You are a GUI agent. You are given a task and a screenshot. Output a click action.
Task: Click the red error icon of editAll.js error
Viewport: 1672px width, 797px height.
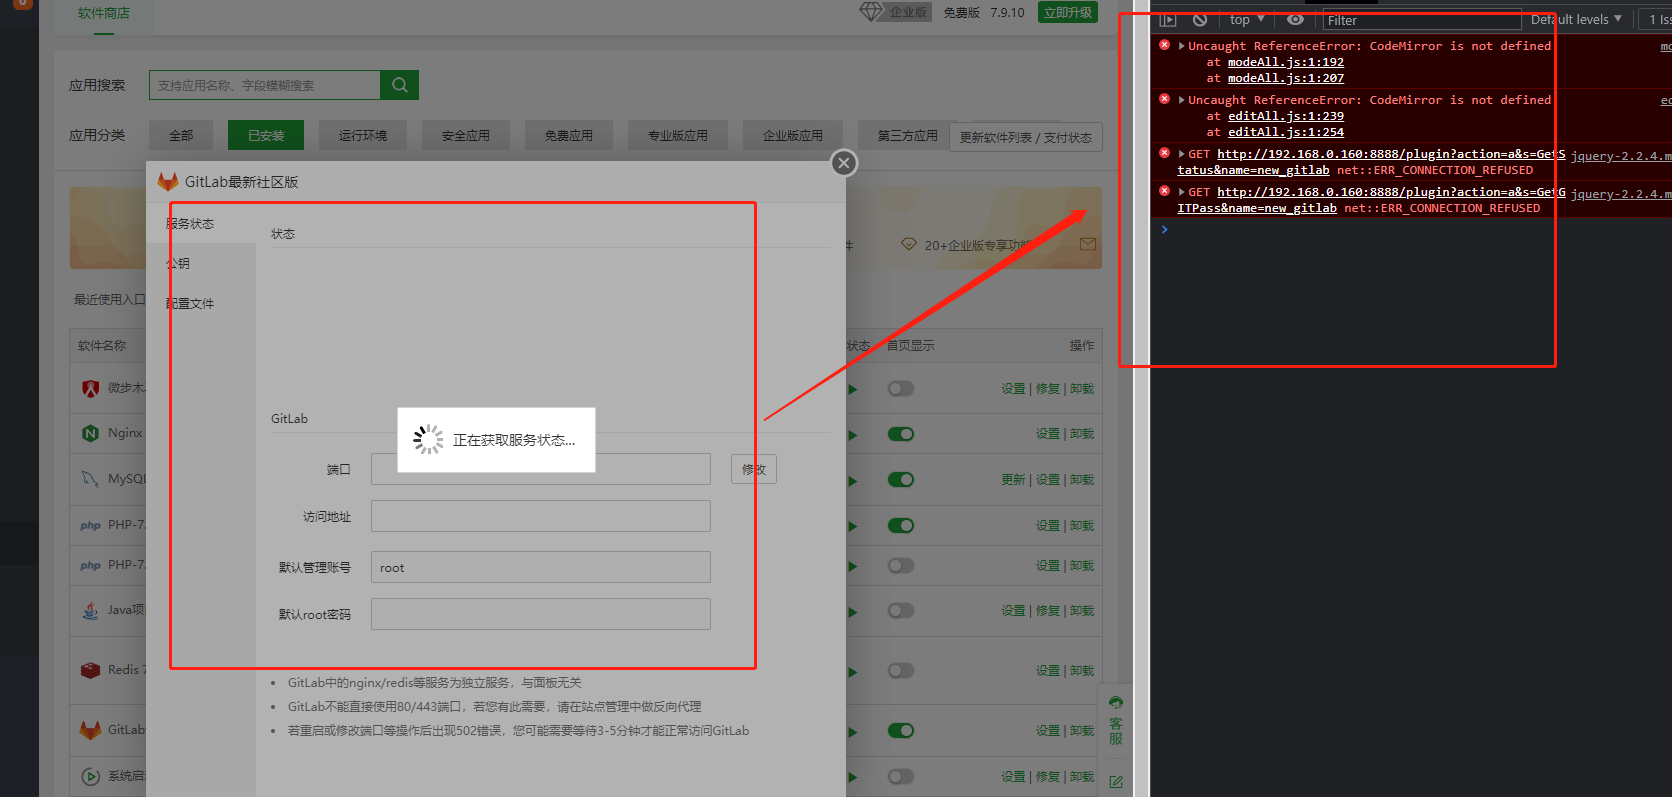tap(1164, 99)
